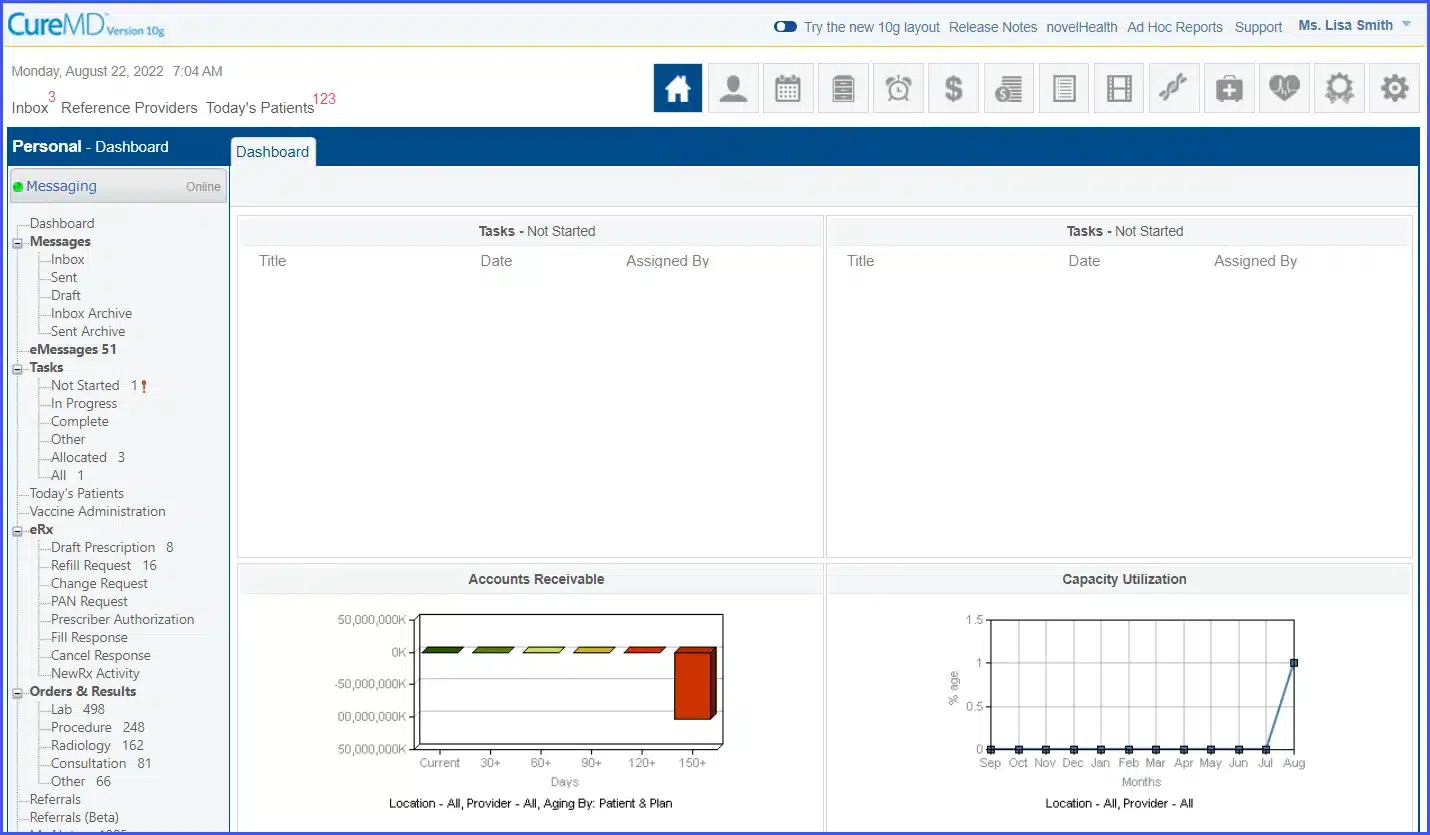Click the green Messaging online status dot

point(18,187)
